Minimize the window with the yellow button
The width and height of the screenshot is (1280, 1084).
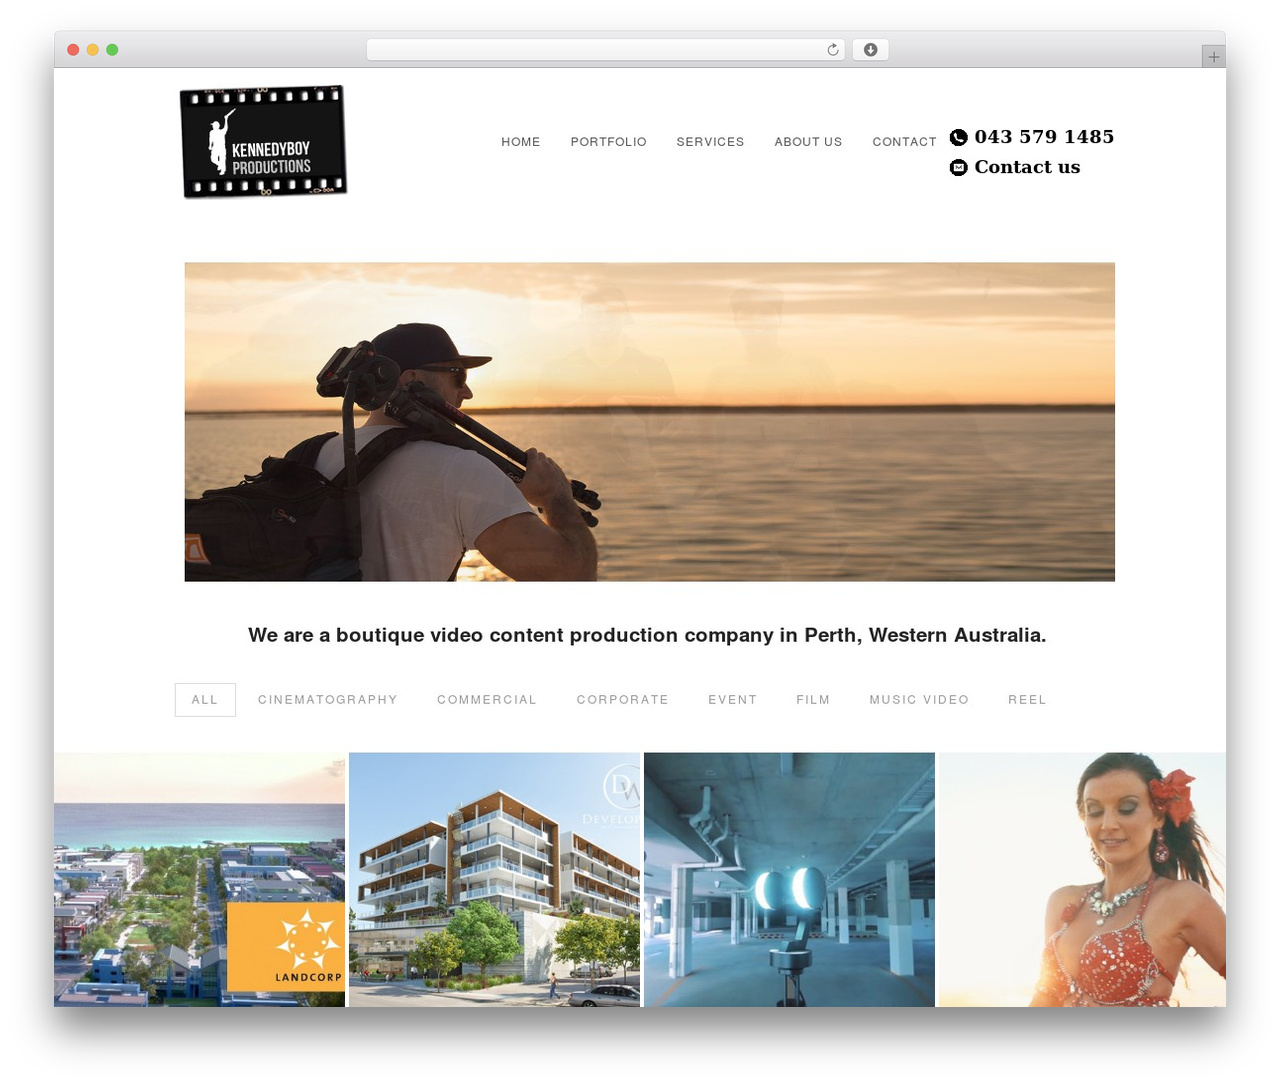click(93, 50)
